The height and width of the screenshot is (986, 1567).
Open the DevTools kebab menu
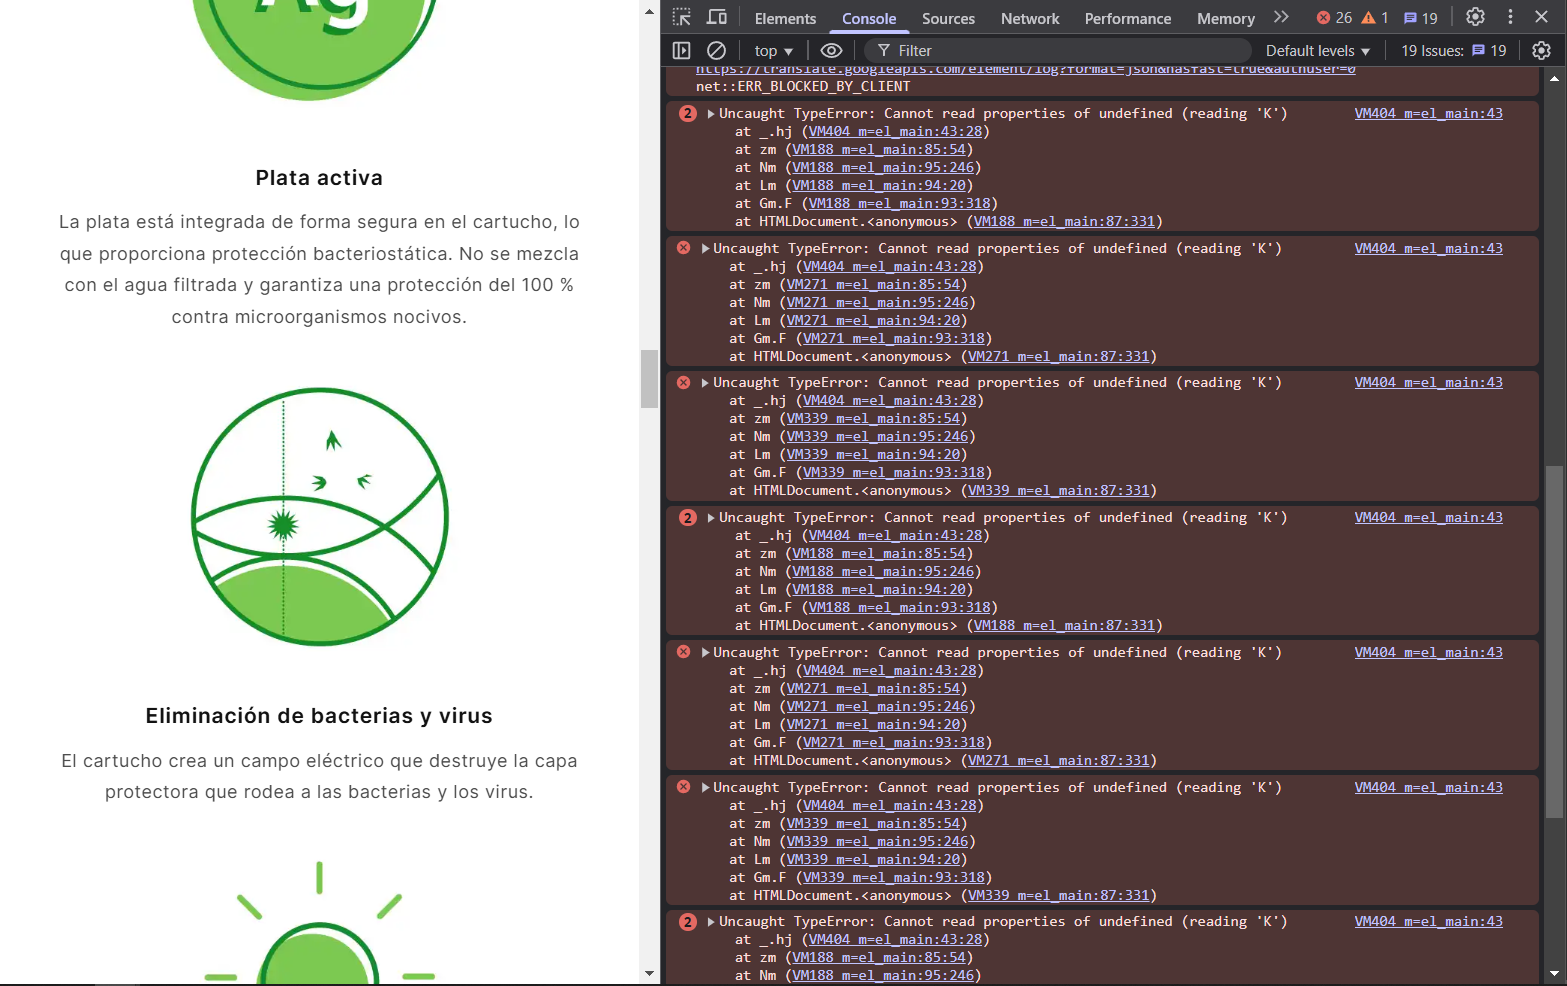point(1510,17)
